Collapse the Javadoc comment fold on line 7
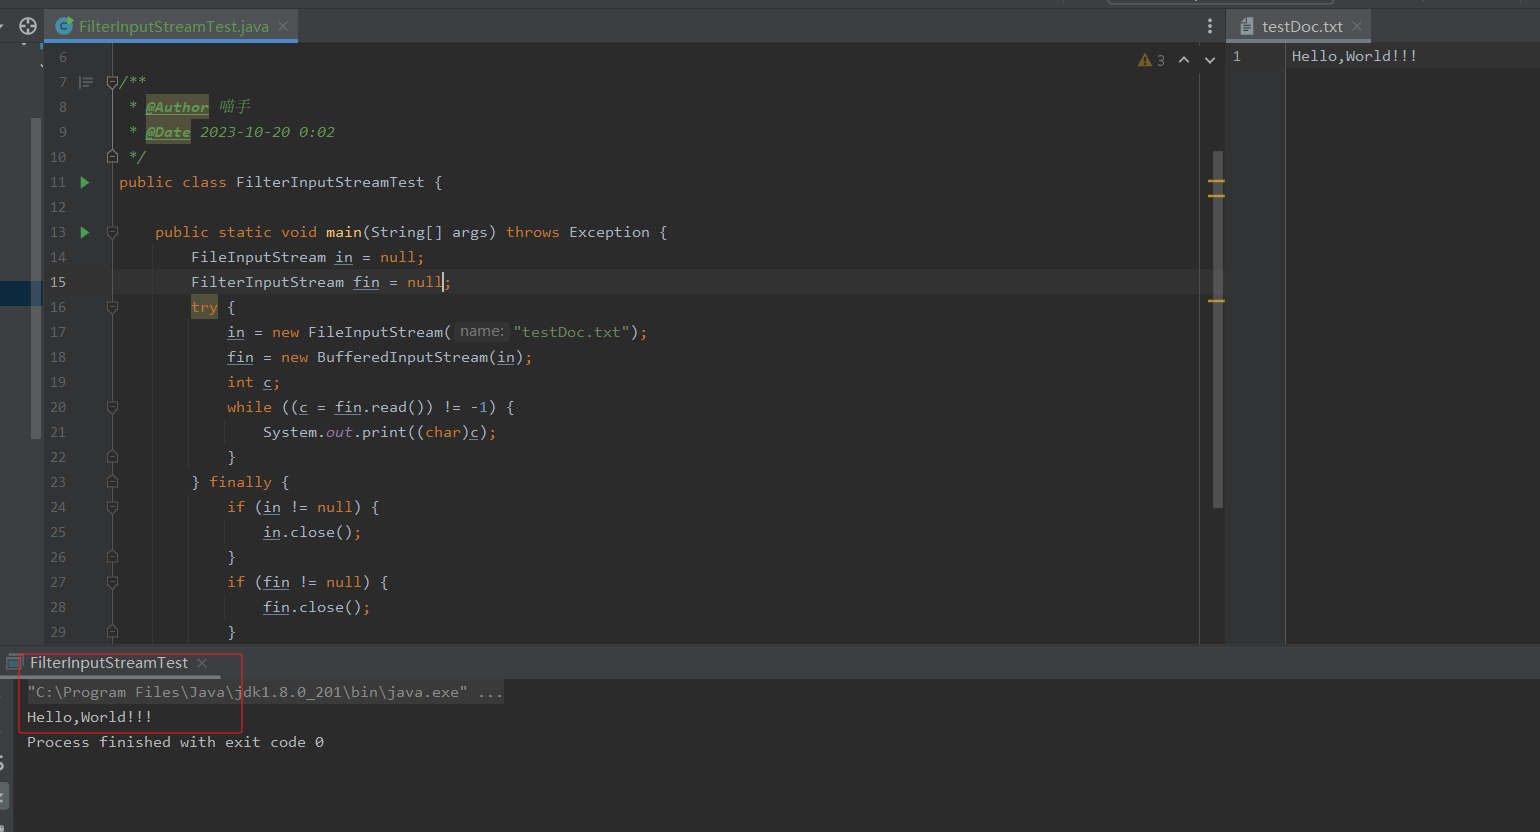Screen dimensions: 1540x832 pos(112,82)
